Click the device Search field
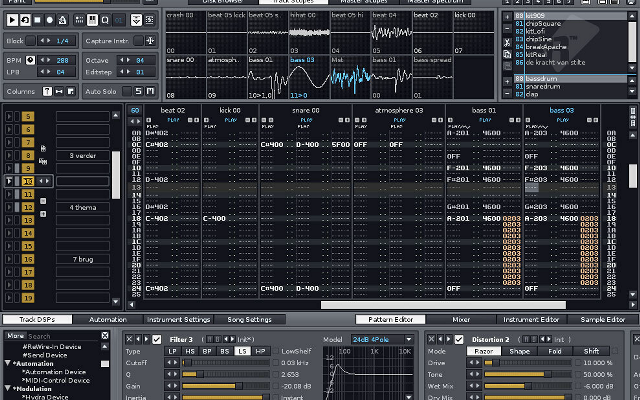This screenshot has height=400, width=640. pos(63,336)
